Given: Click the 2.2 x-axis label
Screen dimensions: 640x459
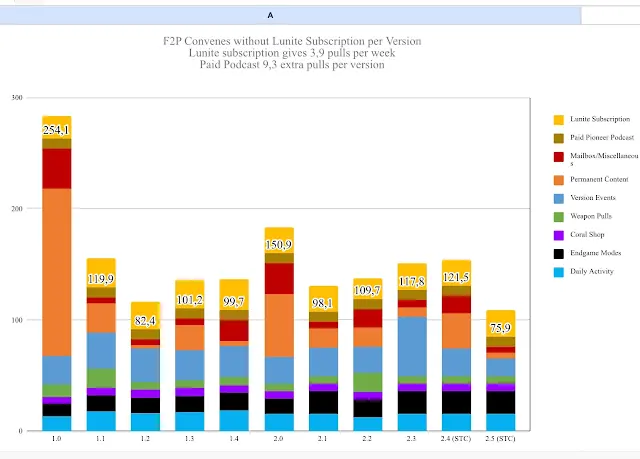Looking at the screenshot, I should tap(367, 439).
